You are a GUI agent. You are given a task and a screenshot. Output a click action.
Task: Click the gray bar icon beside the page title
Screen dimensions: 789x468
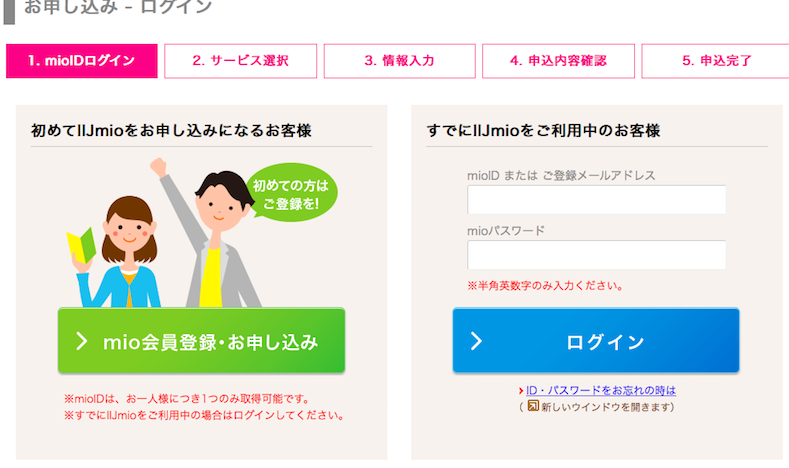click(x=9, y=12)
